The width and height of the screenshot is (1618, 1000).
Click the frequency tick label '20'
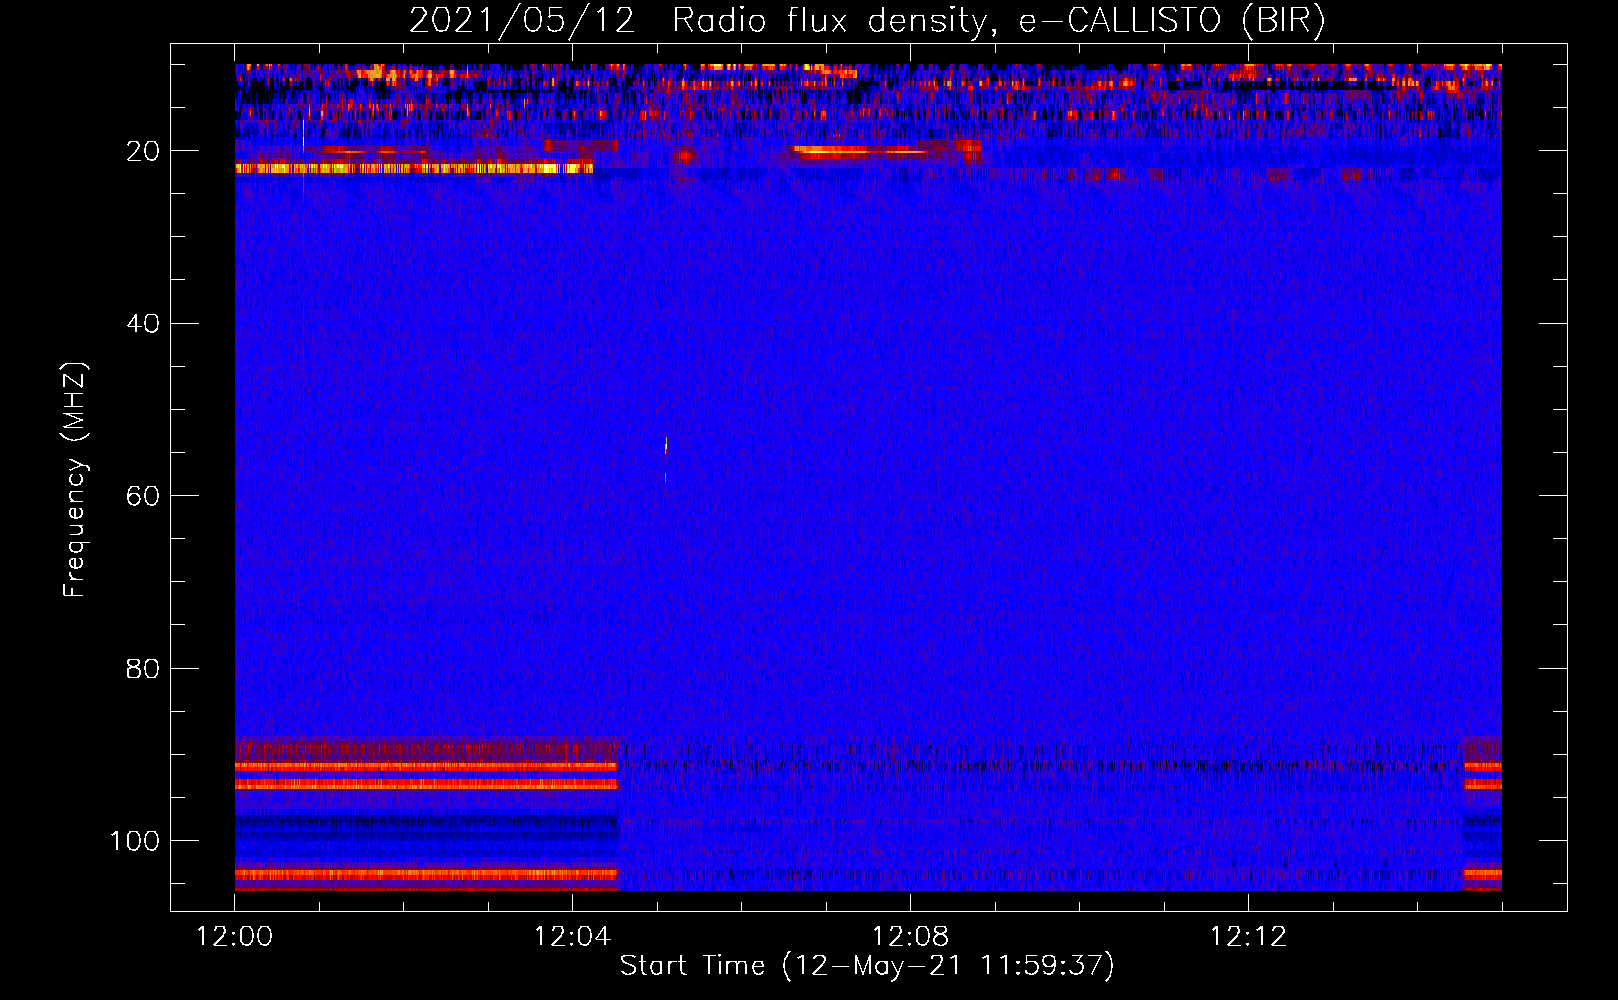[144, 151]
